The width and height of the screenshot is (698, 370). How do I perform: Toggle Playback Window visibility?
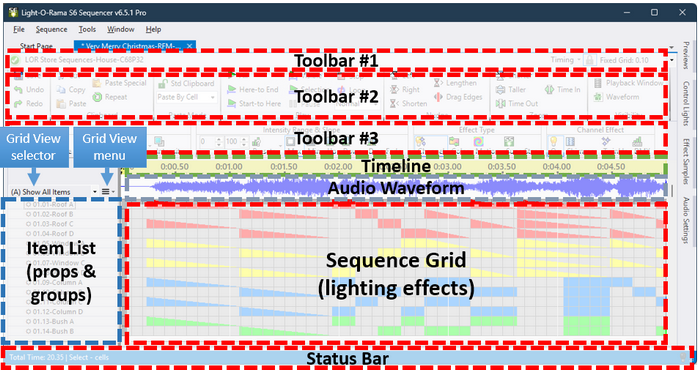pyautogui.click(x=629, y=83)
